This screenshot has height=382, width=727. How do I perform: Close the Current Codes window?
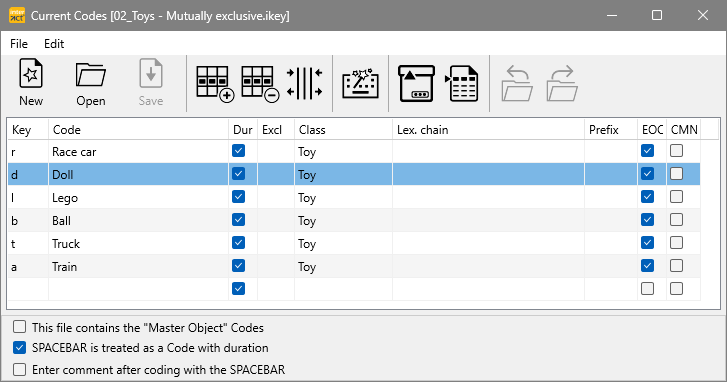pos(702,15)
